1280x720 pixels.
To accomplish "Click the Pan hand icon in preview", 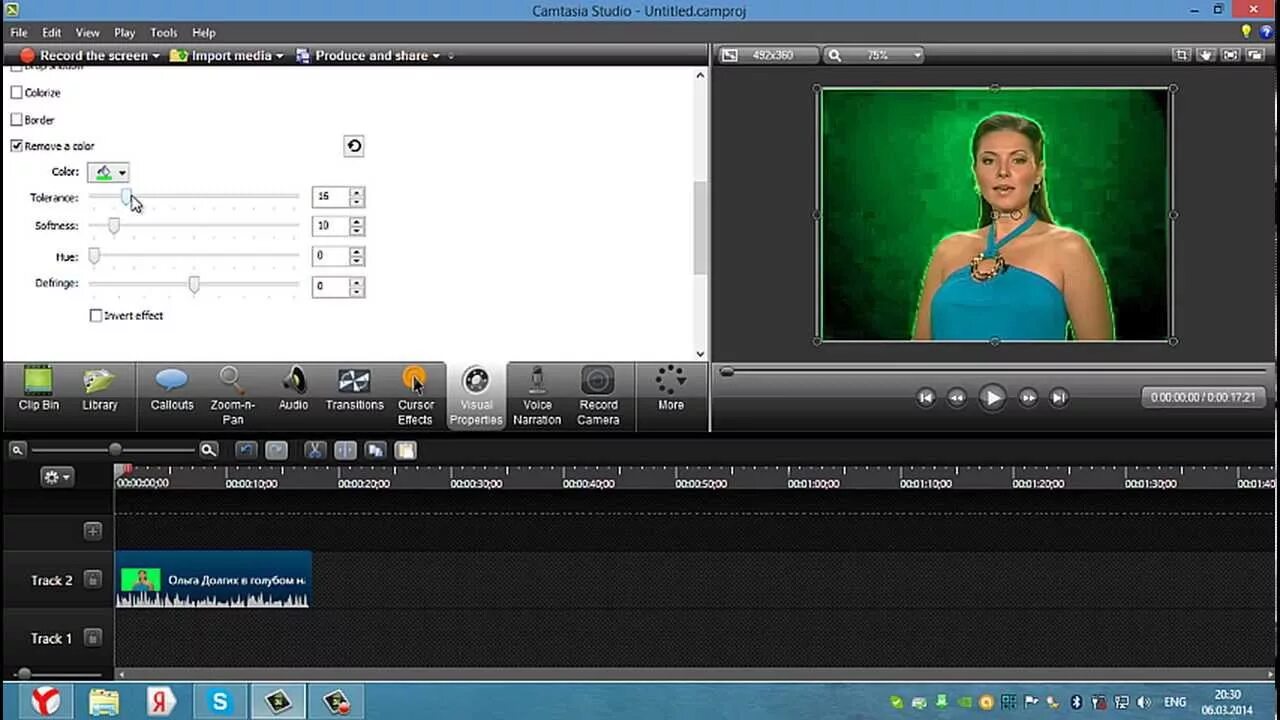I will [1206, 55].
